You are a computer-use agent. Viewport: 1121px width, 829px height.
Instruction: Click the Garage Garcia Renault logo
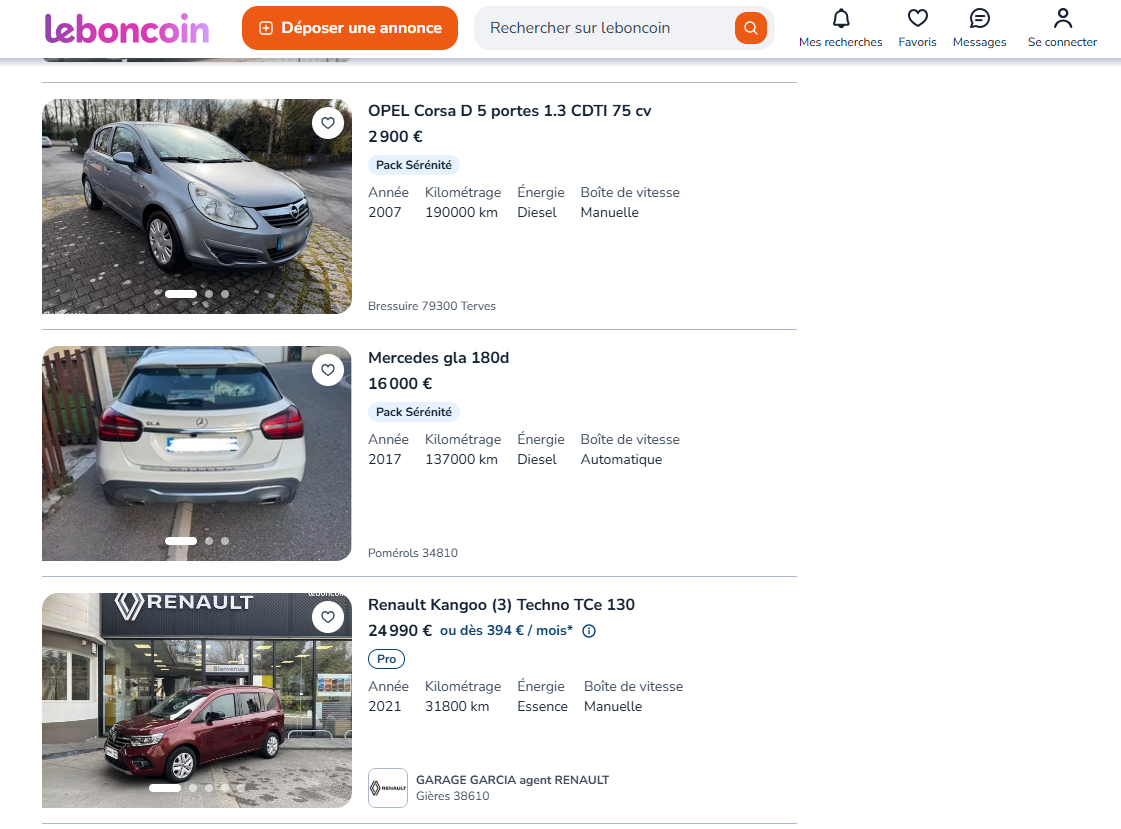(388, 788)
